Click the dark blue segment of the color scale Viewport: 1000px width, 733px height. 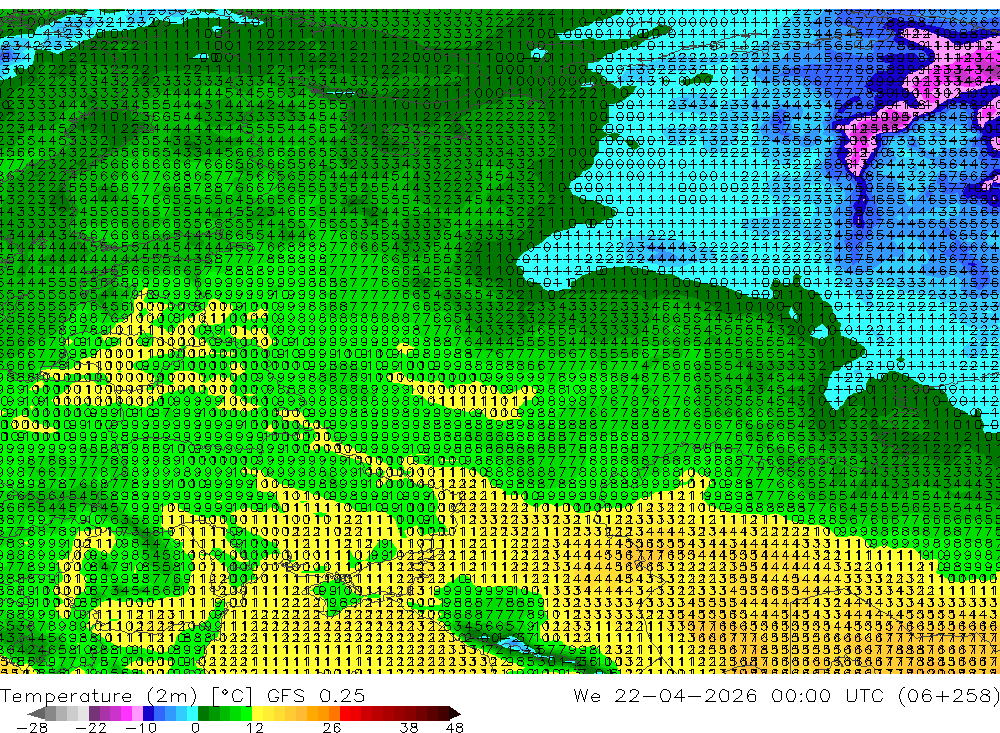point(148,713)
